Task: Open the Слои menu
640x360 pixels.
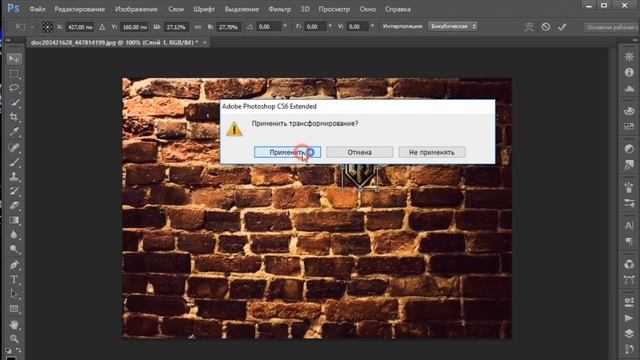Action: pyautogui.click(x=176, y=9)
